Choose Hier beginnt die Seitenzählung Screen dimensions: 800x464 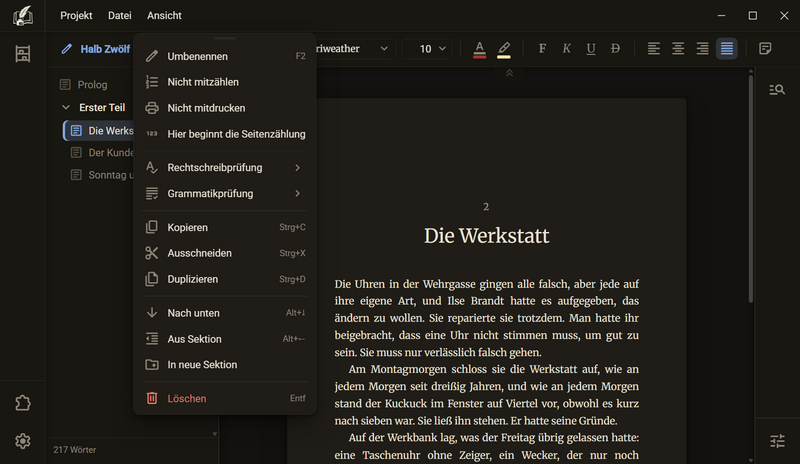coord(225,134)
